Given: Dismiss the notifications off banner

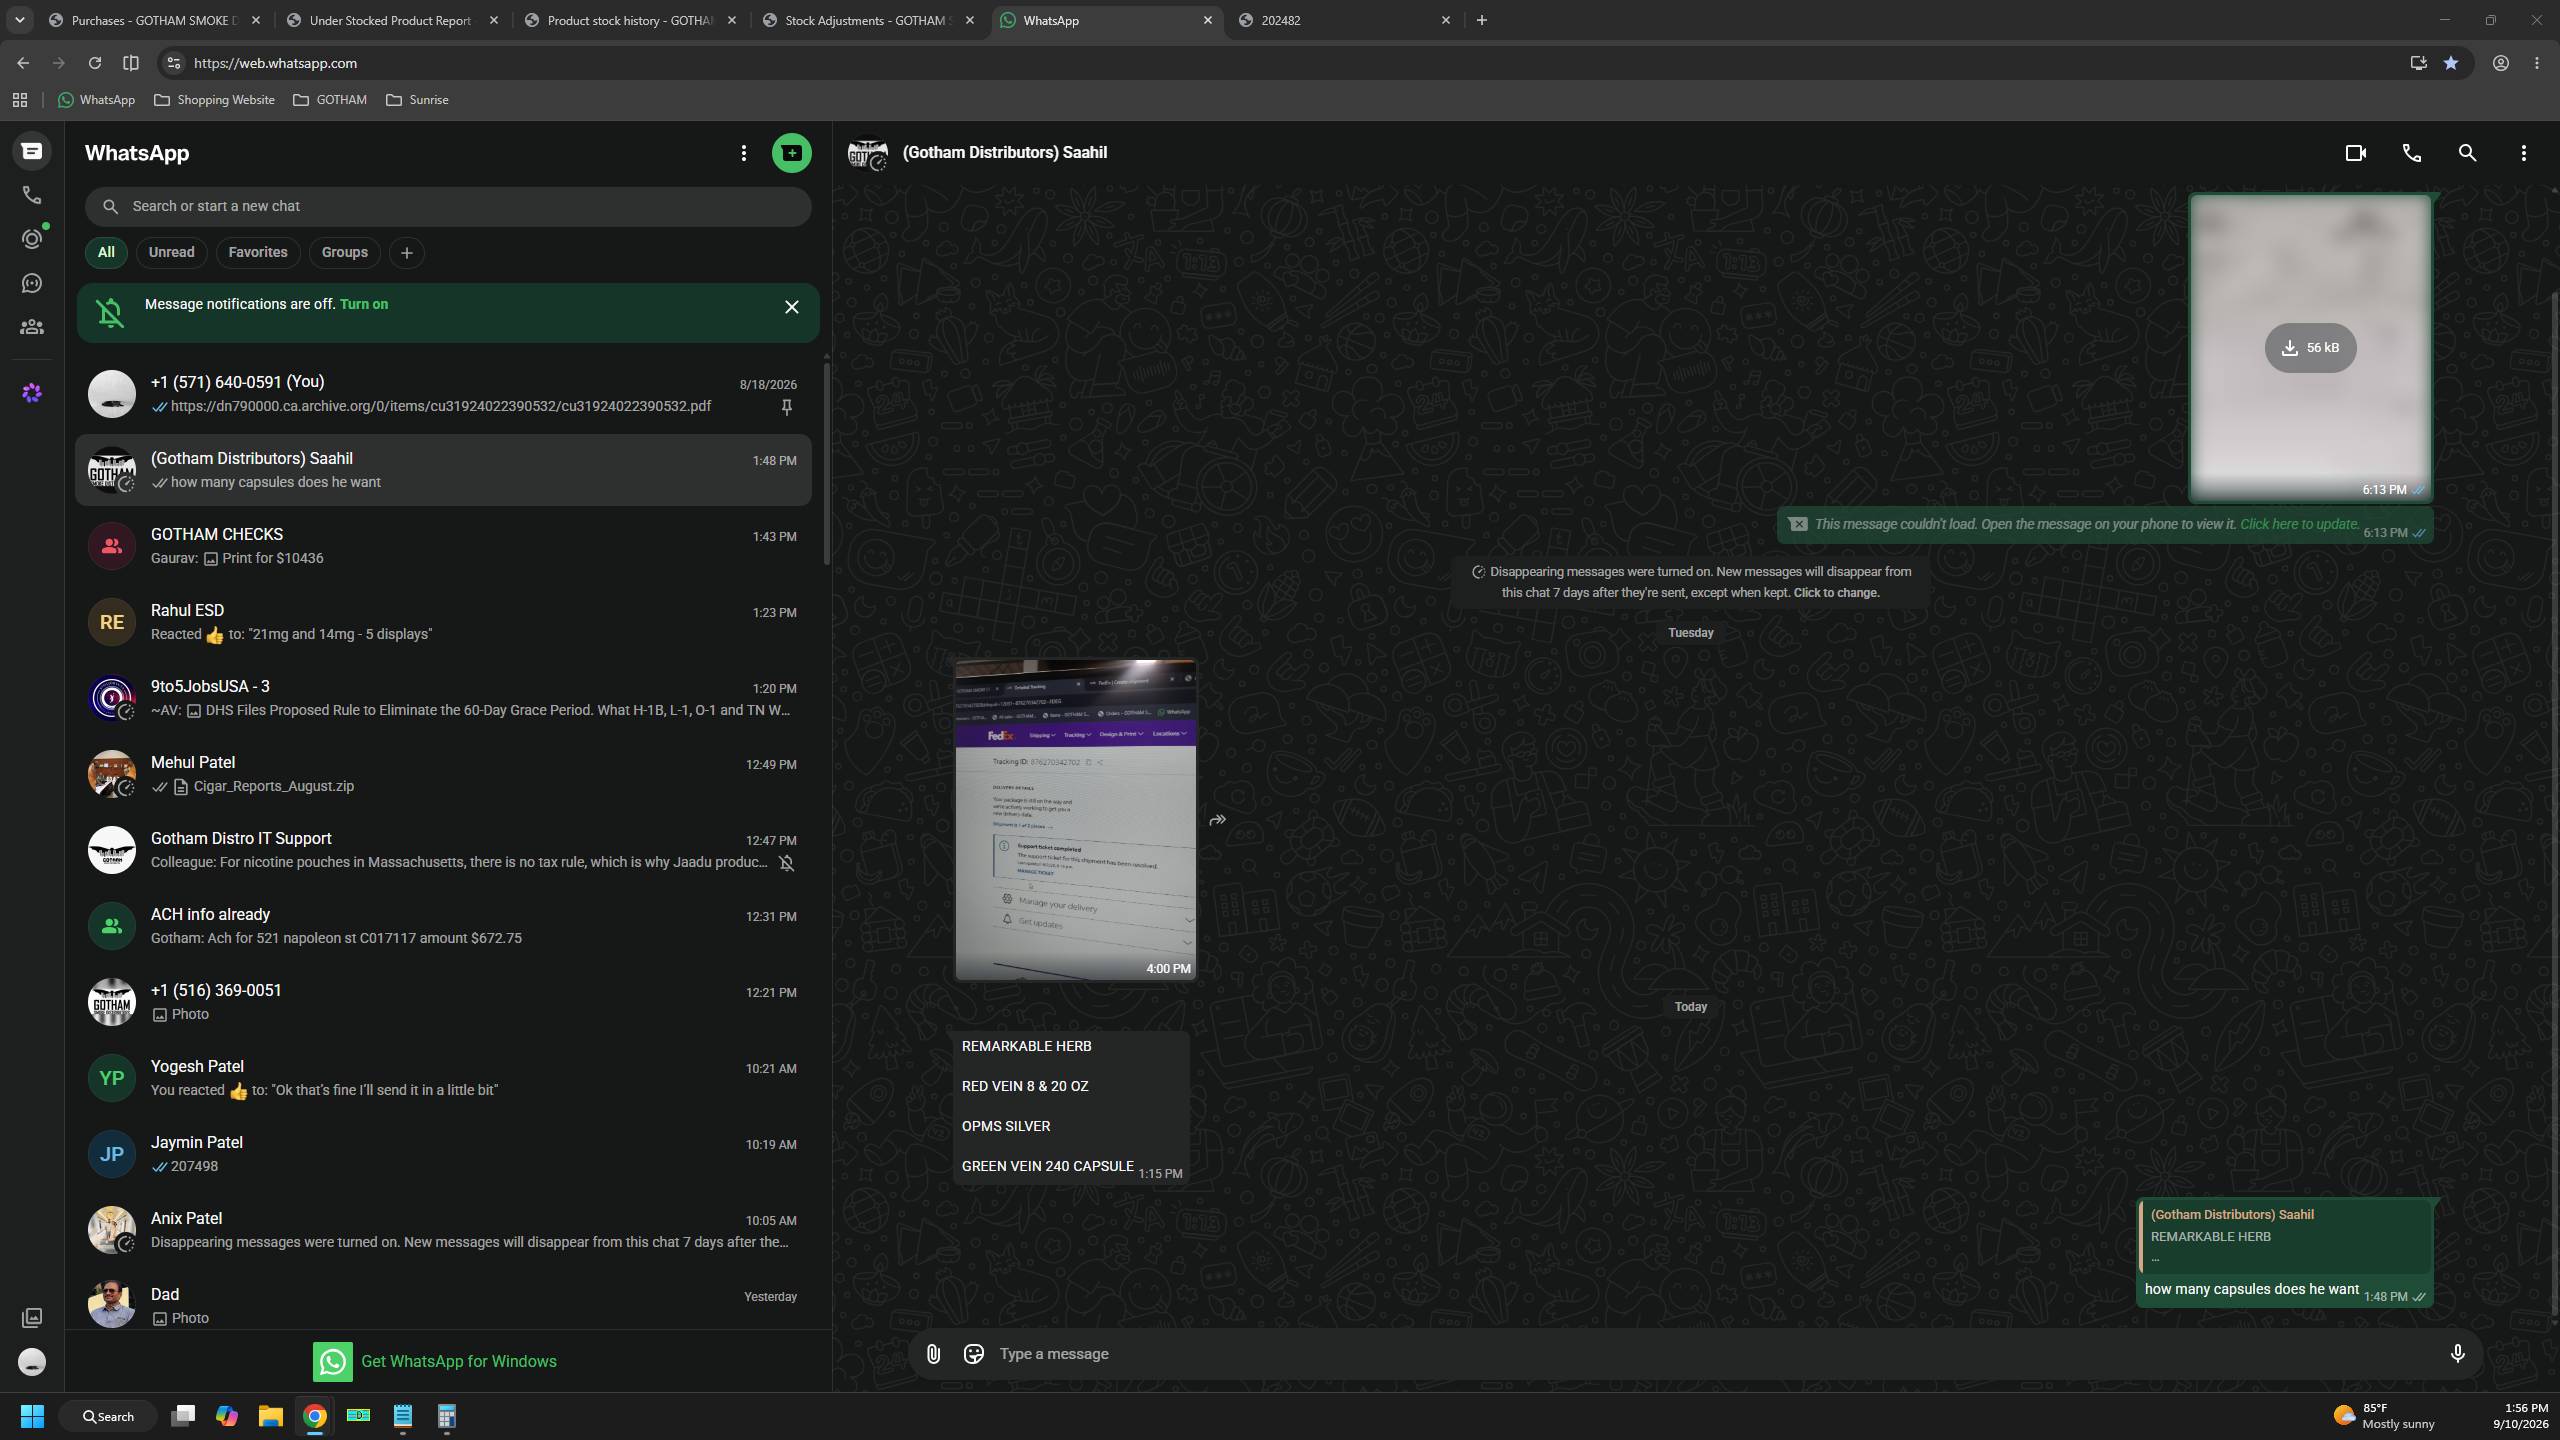Looking at the screenshot, I should [792, 307].
